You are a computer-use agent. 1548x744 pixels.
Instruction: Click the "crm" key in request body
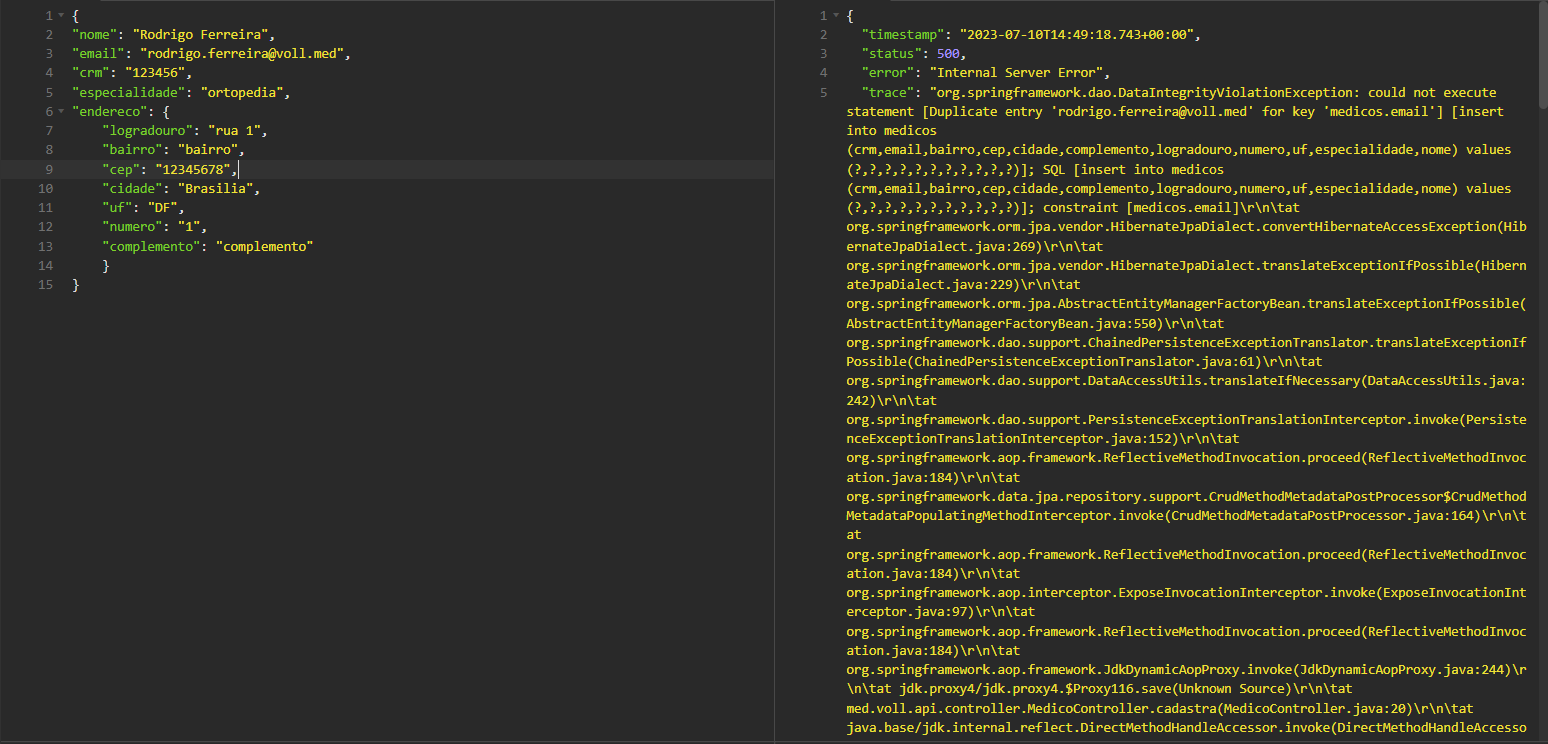[x=91, y=73]
